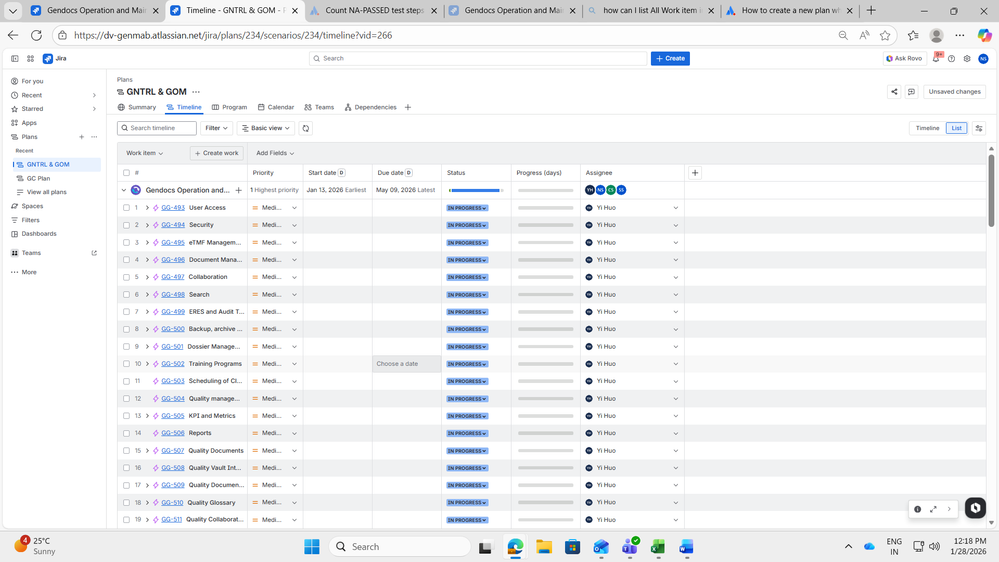The height and width of the screenshot is (562, 999).
Task: Click the Search timeline field
Action: tap(157, 128)
